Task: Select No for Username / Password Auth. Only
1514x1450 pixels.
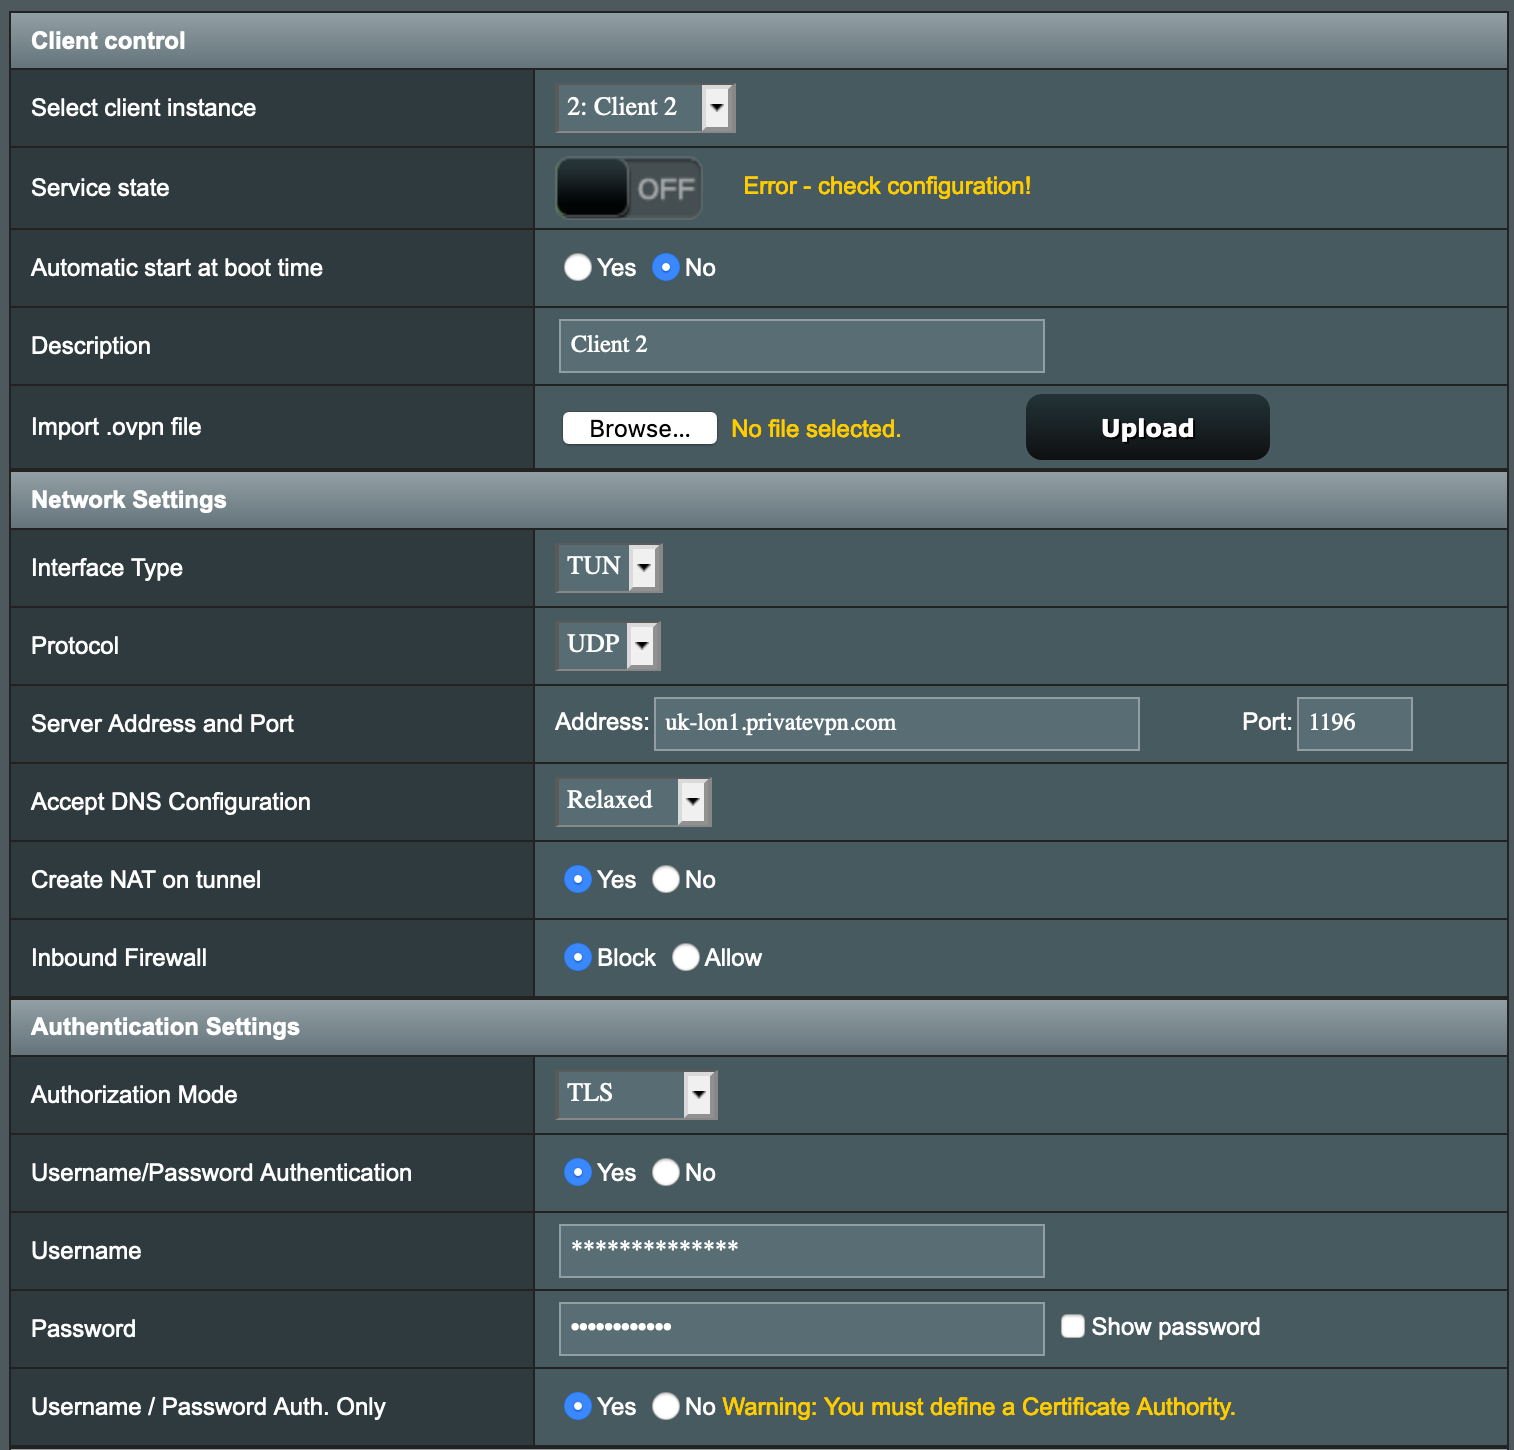Action: tap(666, 1406)
